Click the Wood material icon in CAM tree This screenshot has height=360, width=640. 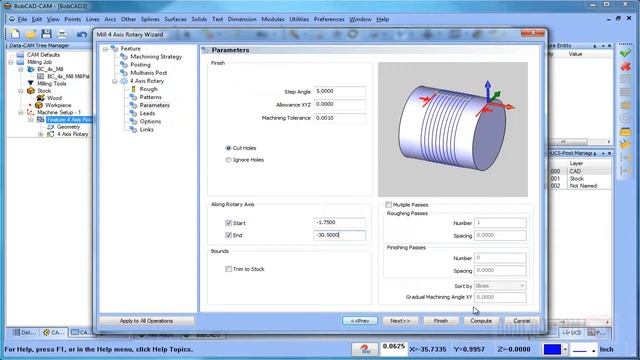pos(40,98)
